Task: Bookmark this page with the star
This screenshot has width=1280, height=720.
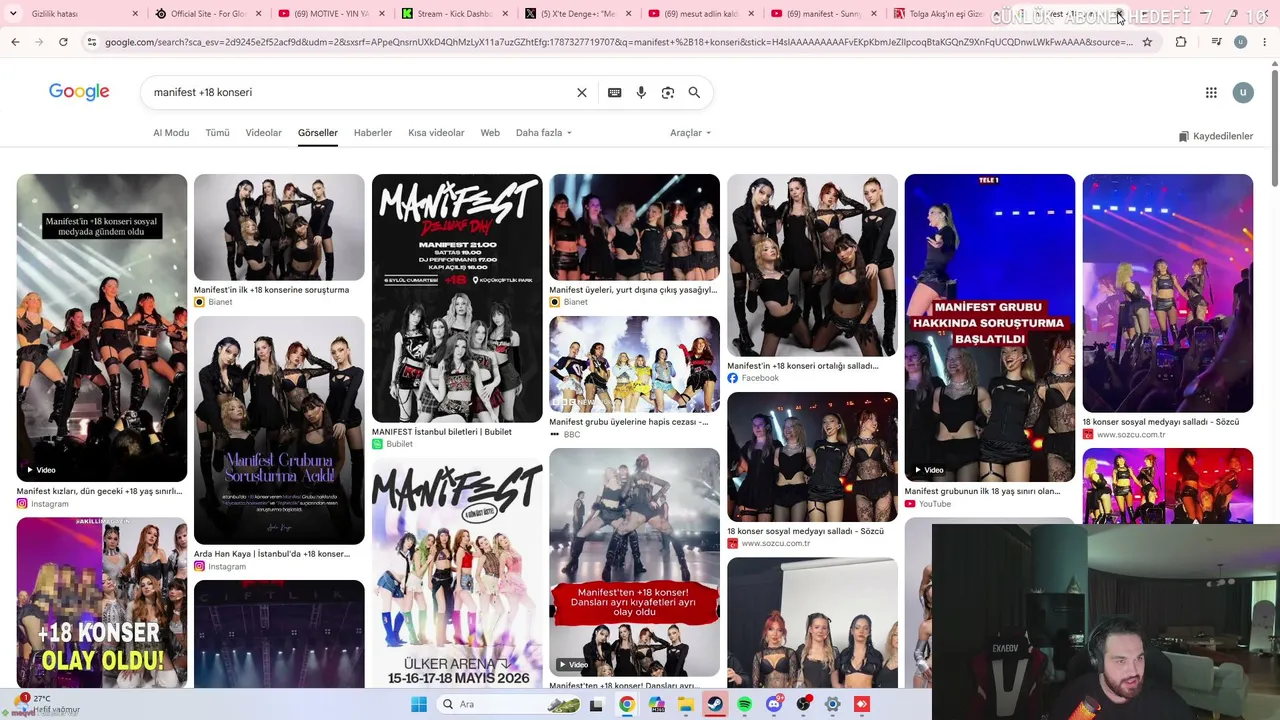Action: click(1147, 42)
